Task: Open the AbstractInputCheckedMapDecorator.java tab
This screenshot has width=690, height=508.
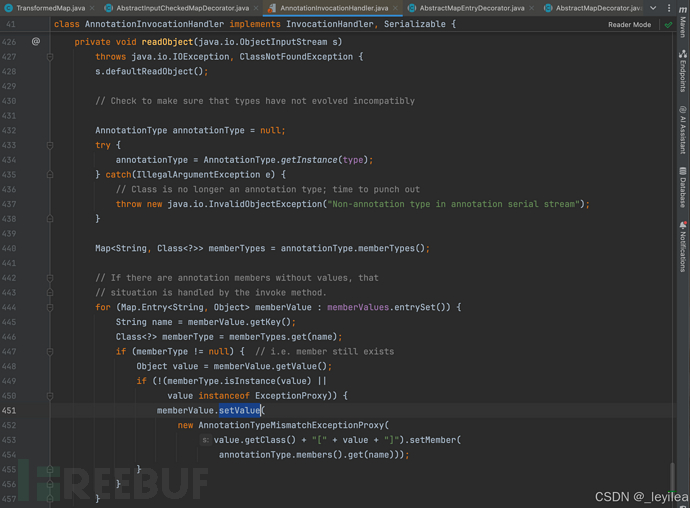Action: coord(183,8)
